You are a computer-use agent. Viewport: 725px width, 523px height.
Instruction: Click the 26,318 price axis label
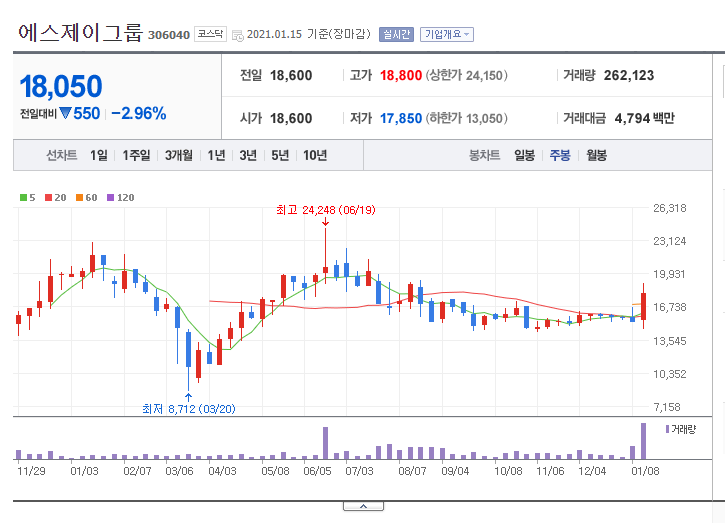point(670,208)
